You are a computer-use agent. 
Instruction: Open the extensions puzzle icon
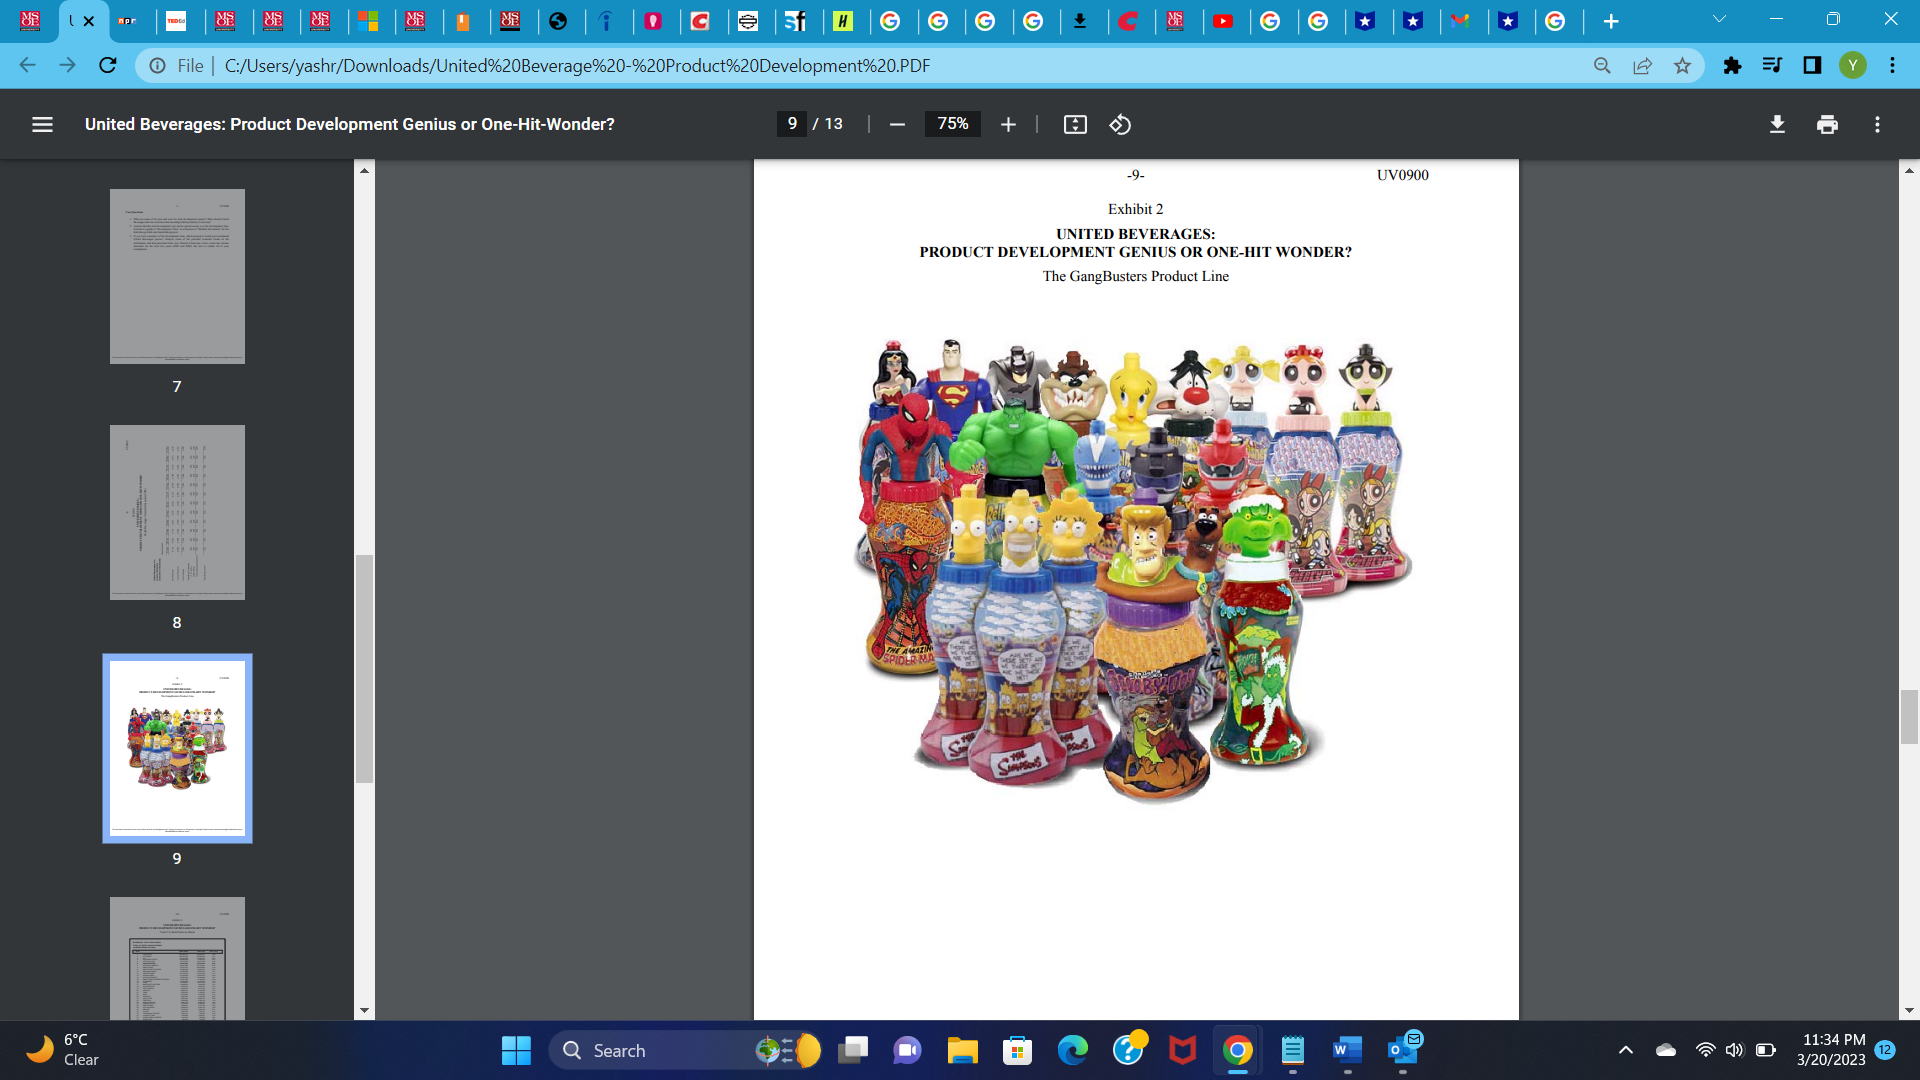pos(1733,65)
